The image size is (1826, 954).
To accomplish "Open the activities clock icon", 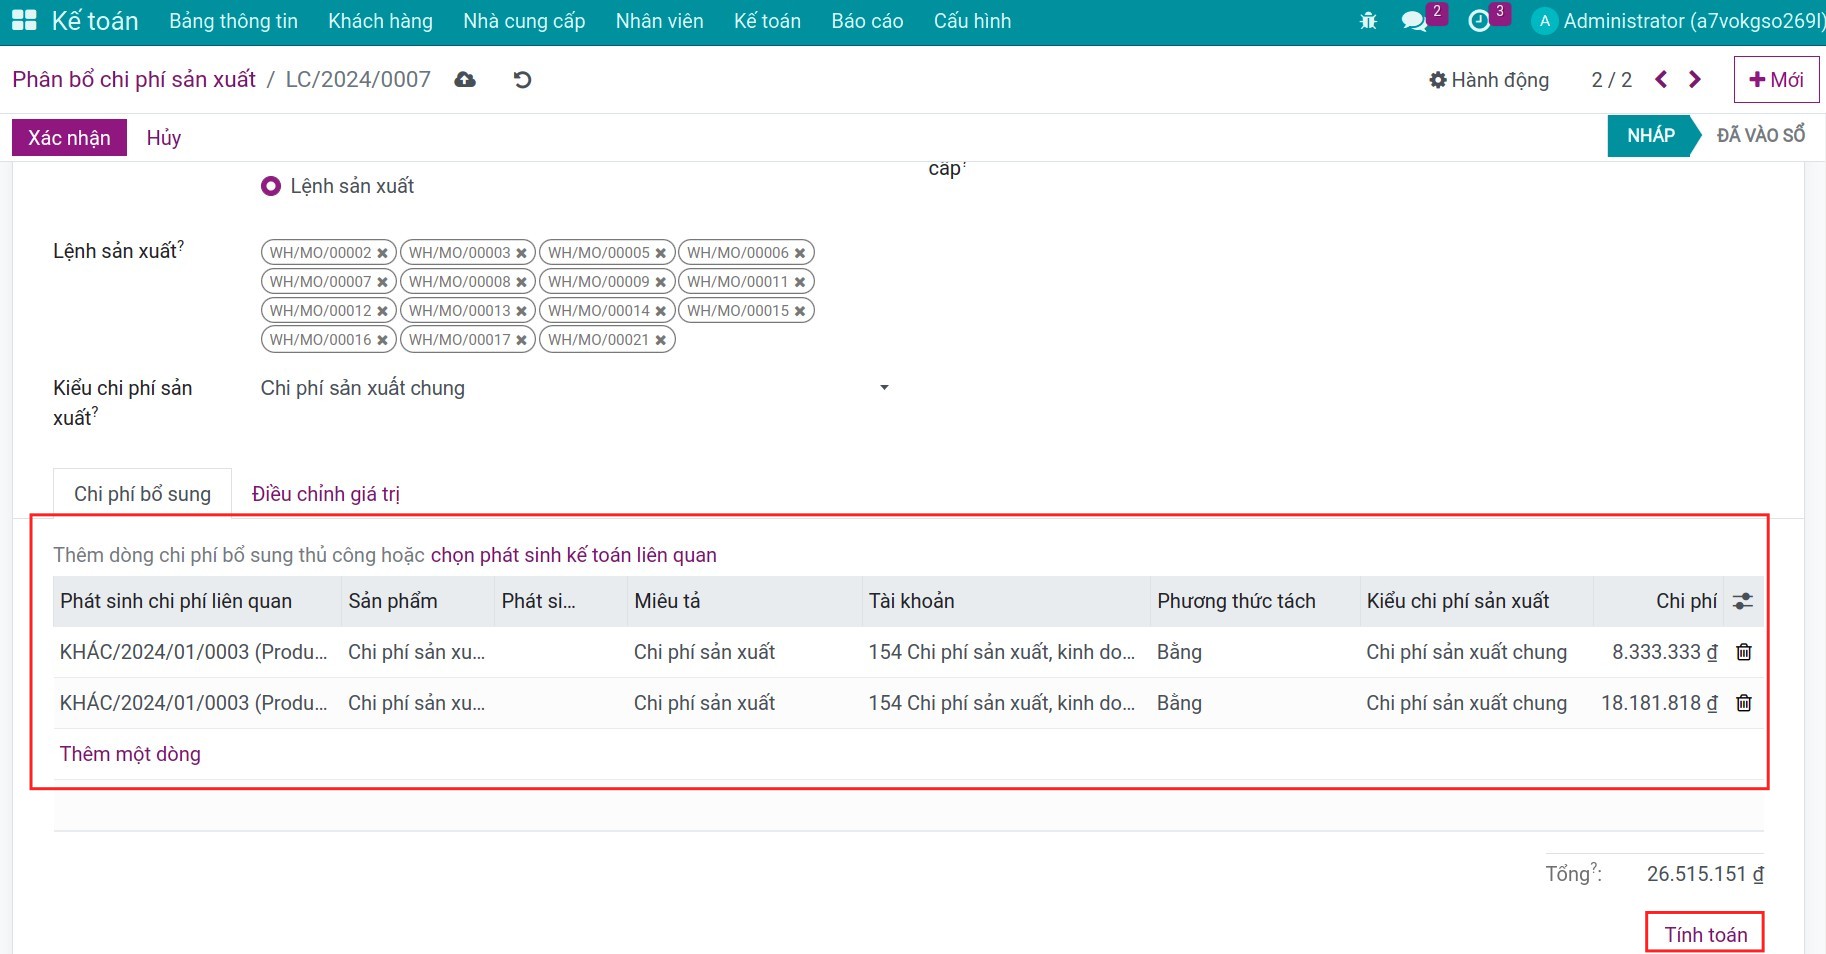I will (x=1479, y=21).
